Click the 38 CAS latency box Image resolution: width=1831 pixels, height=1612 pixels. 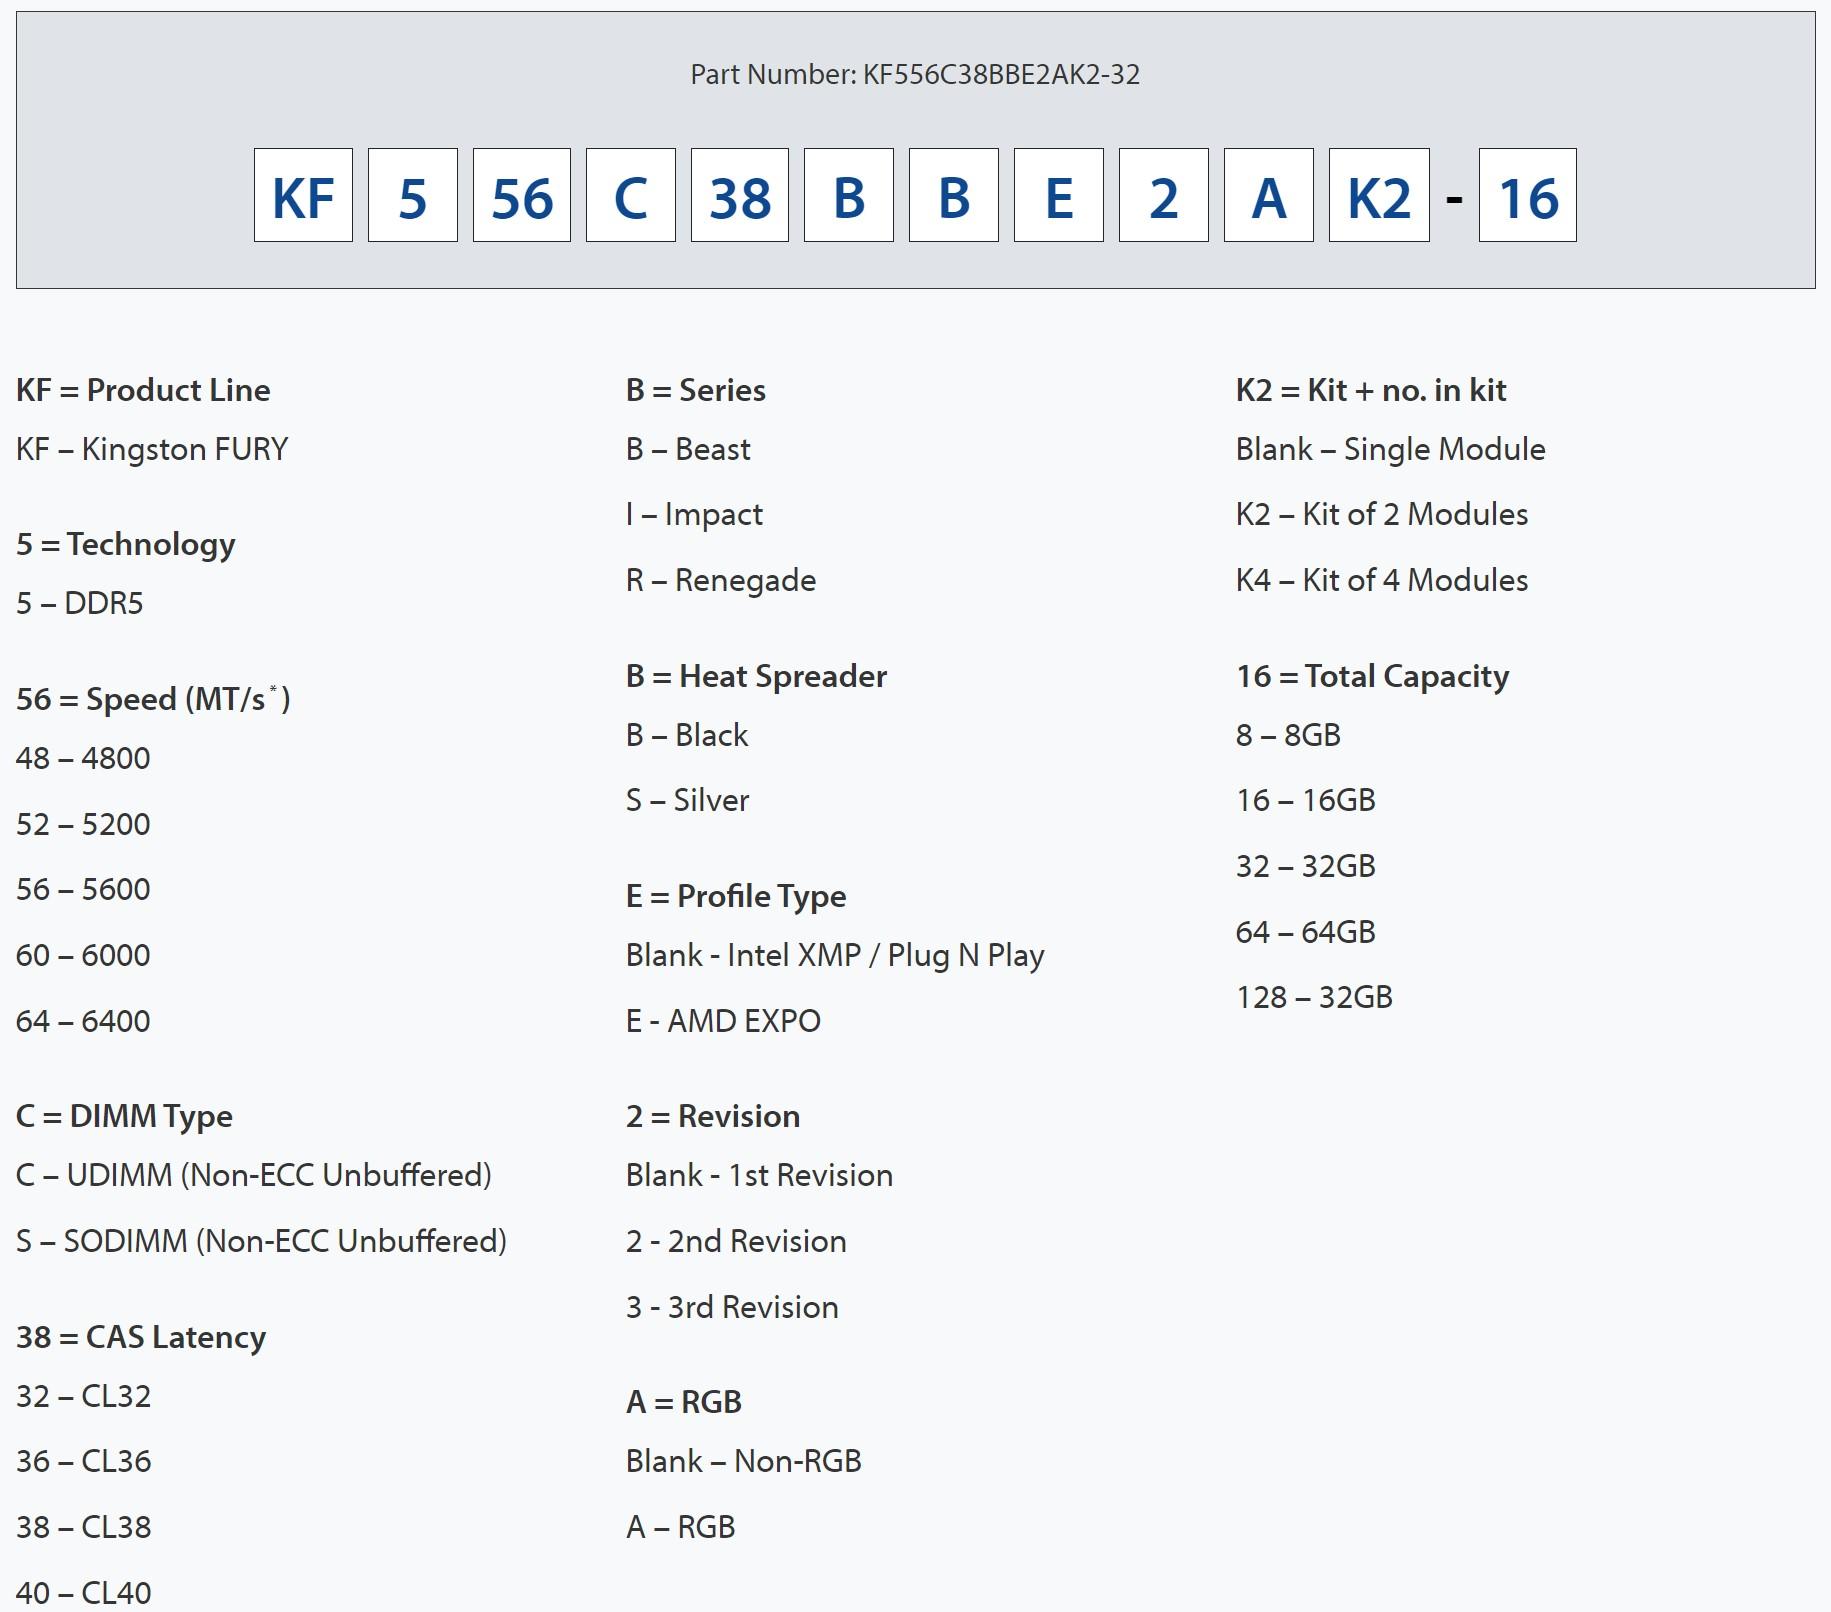click(739, 196)
